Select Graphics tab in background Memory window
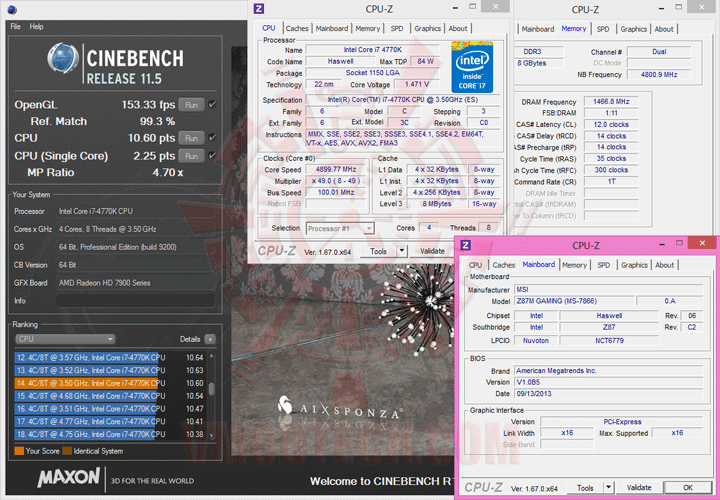The height and width of the screenshot is (500, 720). click(x=633, y=29)
